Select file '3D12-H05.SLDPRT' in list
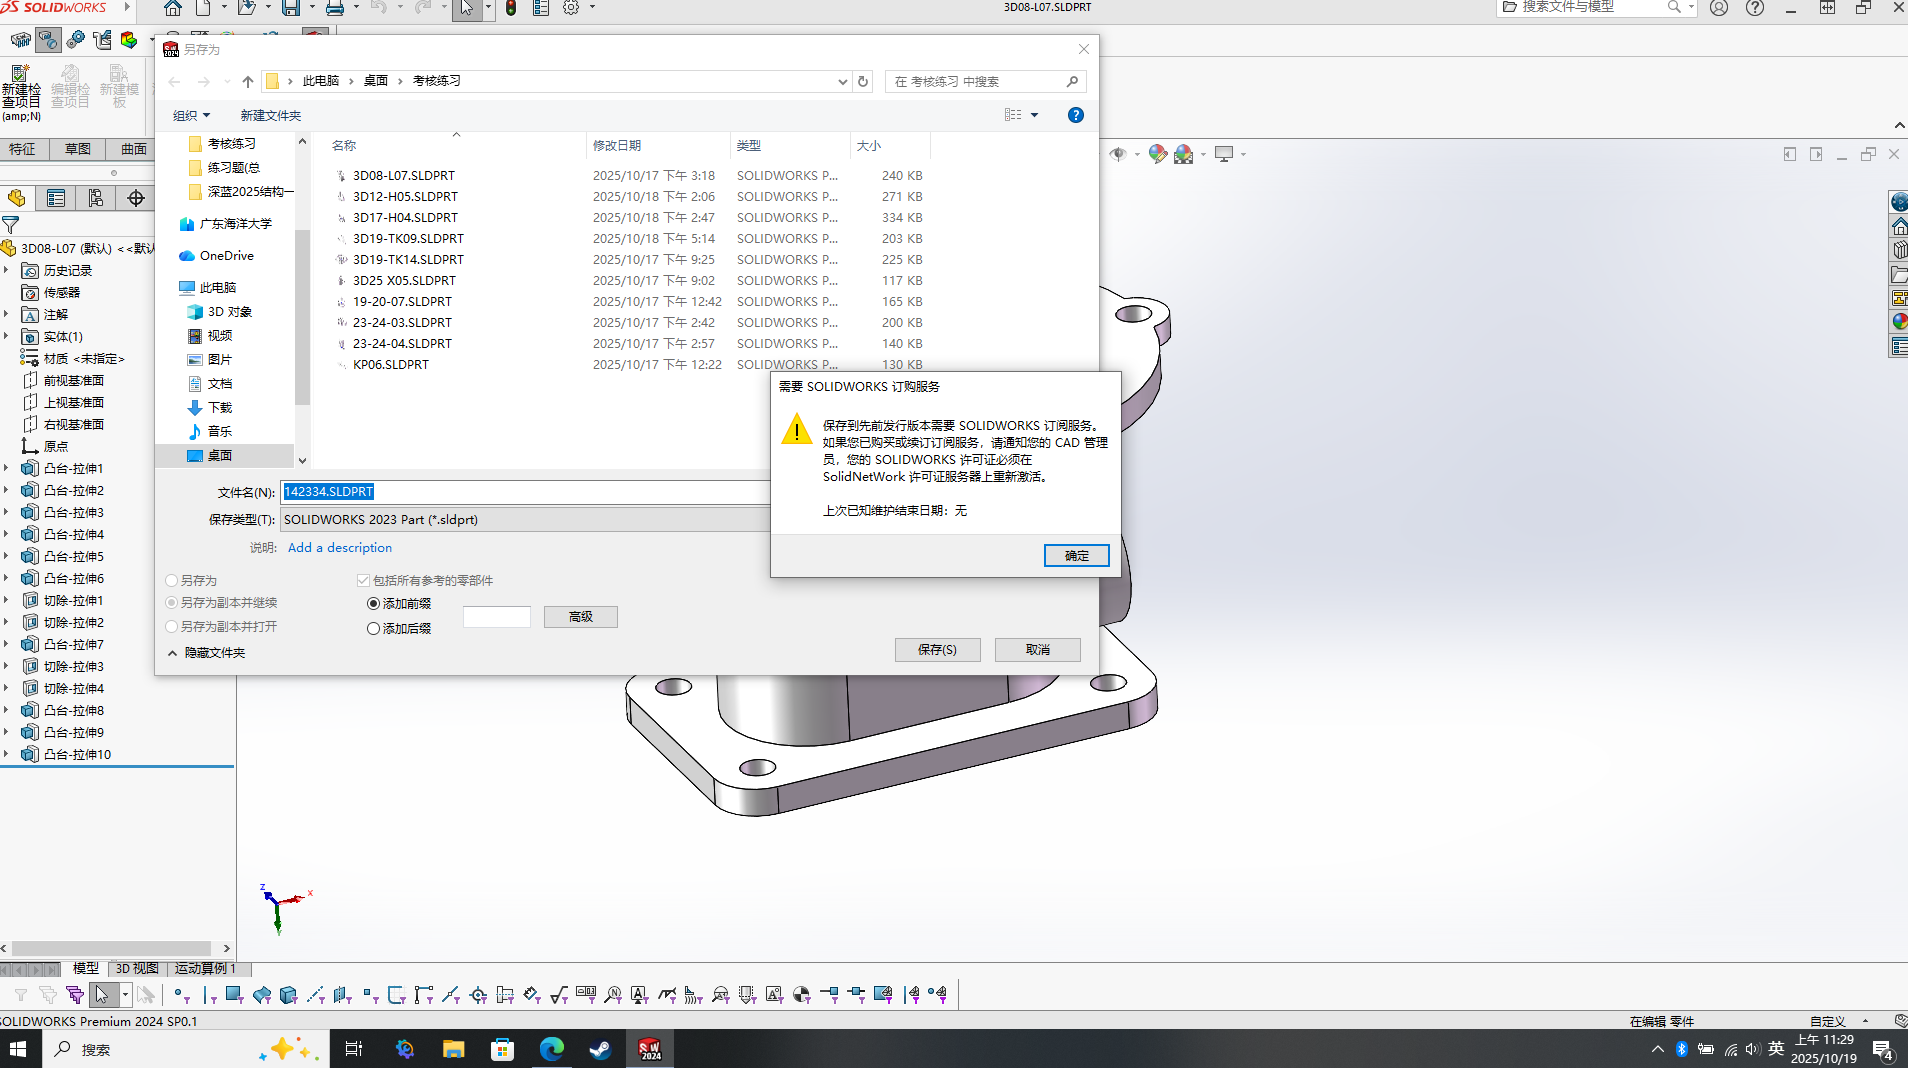 [x=405, y=196]
